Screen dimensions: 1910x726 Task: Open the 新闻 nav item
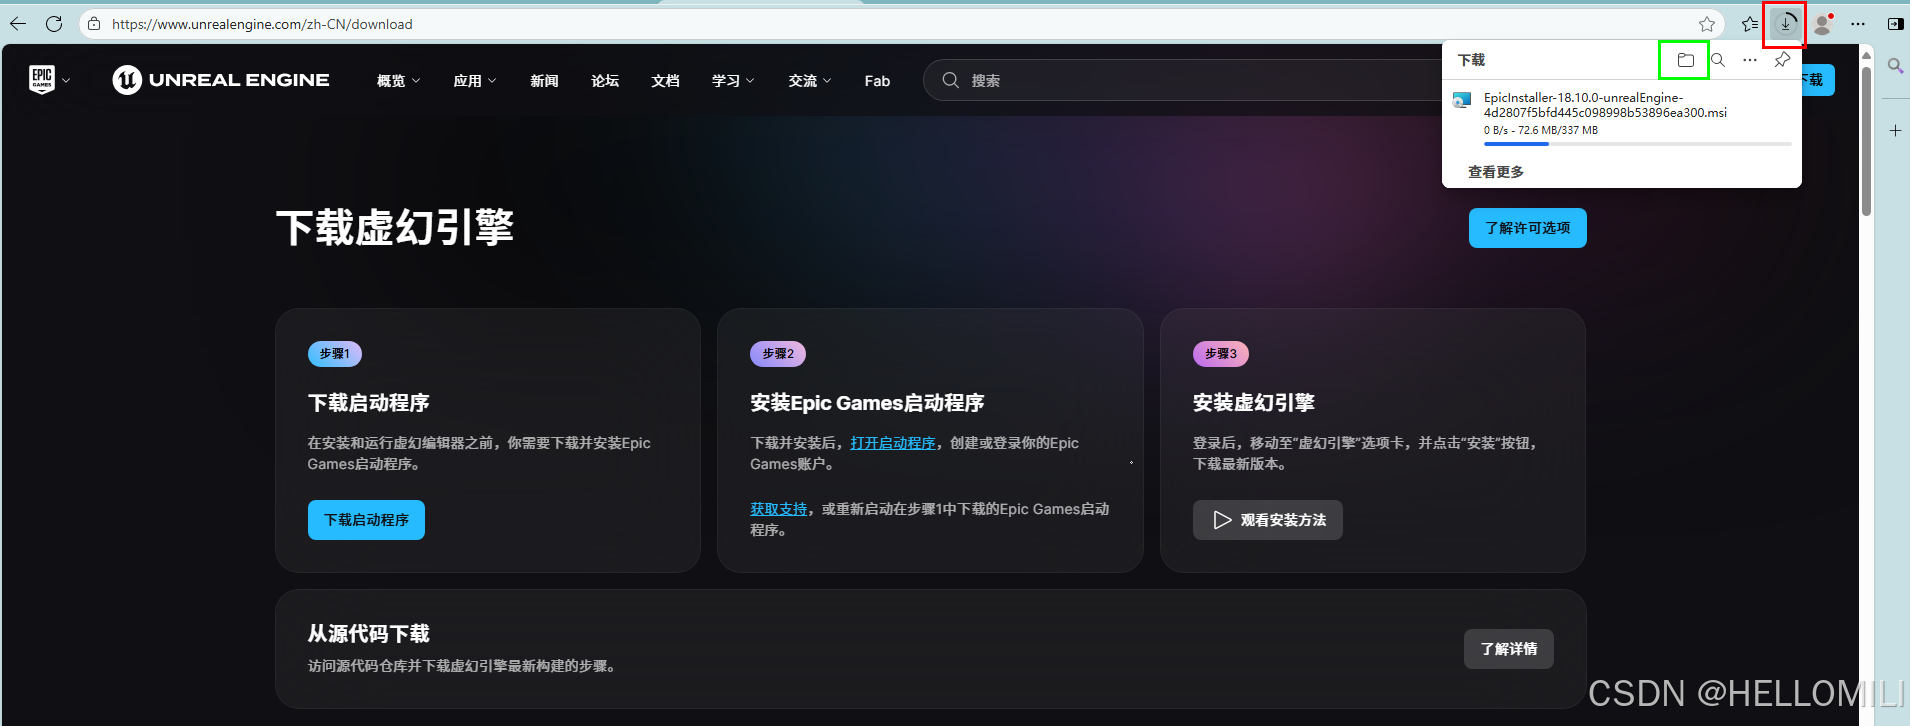(x=544, y=81)
